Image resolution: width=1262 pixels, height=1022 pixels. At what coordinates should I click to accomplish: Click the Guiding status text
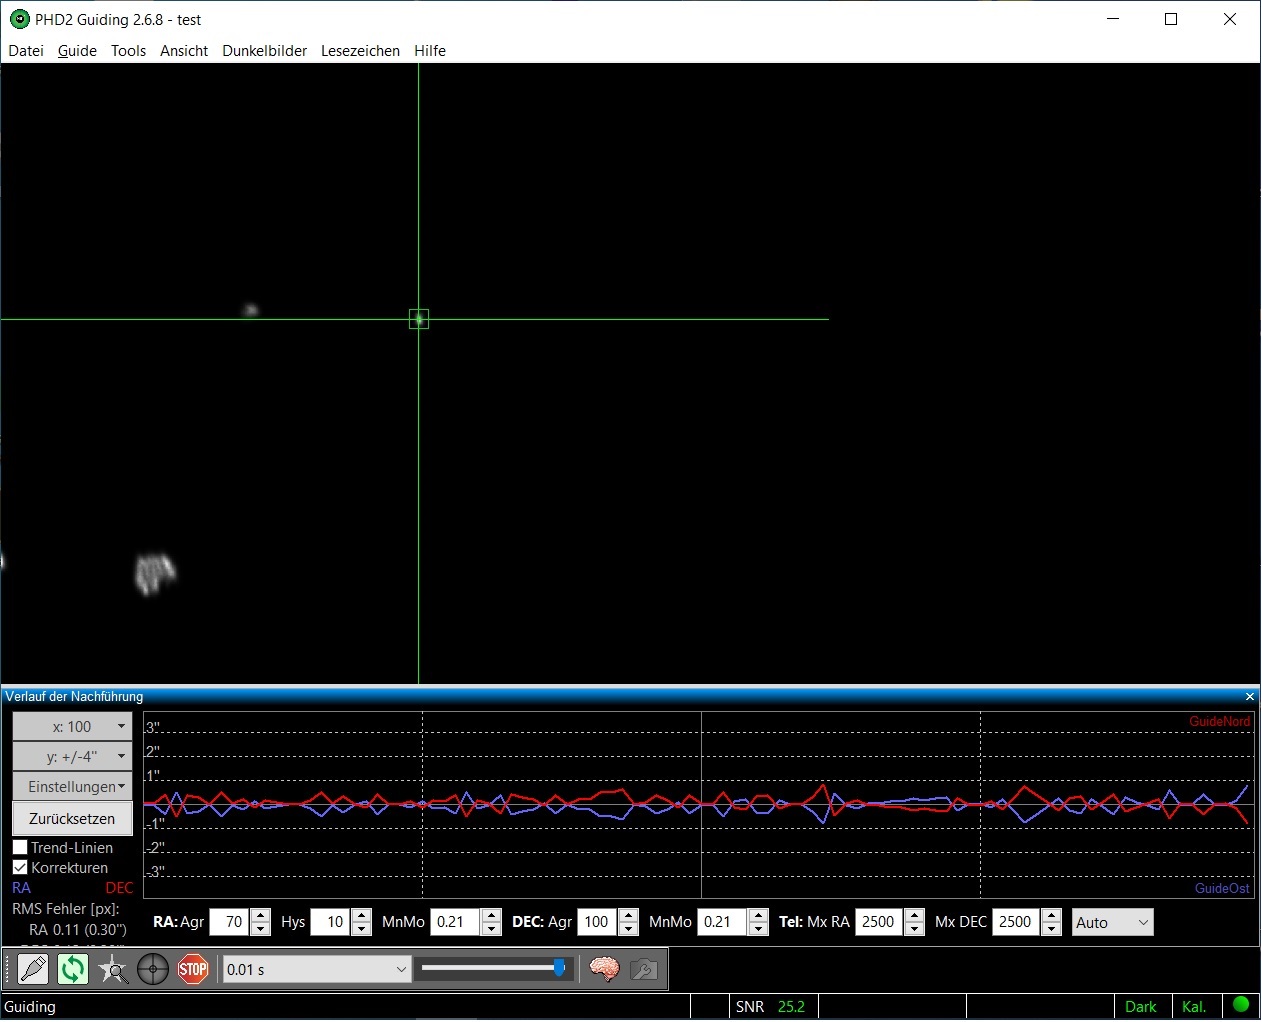pyautogui.click(x=30, y=1006)
